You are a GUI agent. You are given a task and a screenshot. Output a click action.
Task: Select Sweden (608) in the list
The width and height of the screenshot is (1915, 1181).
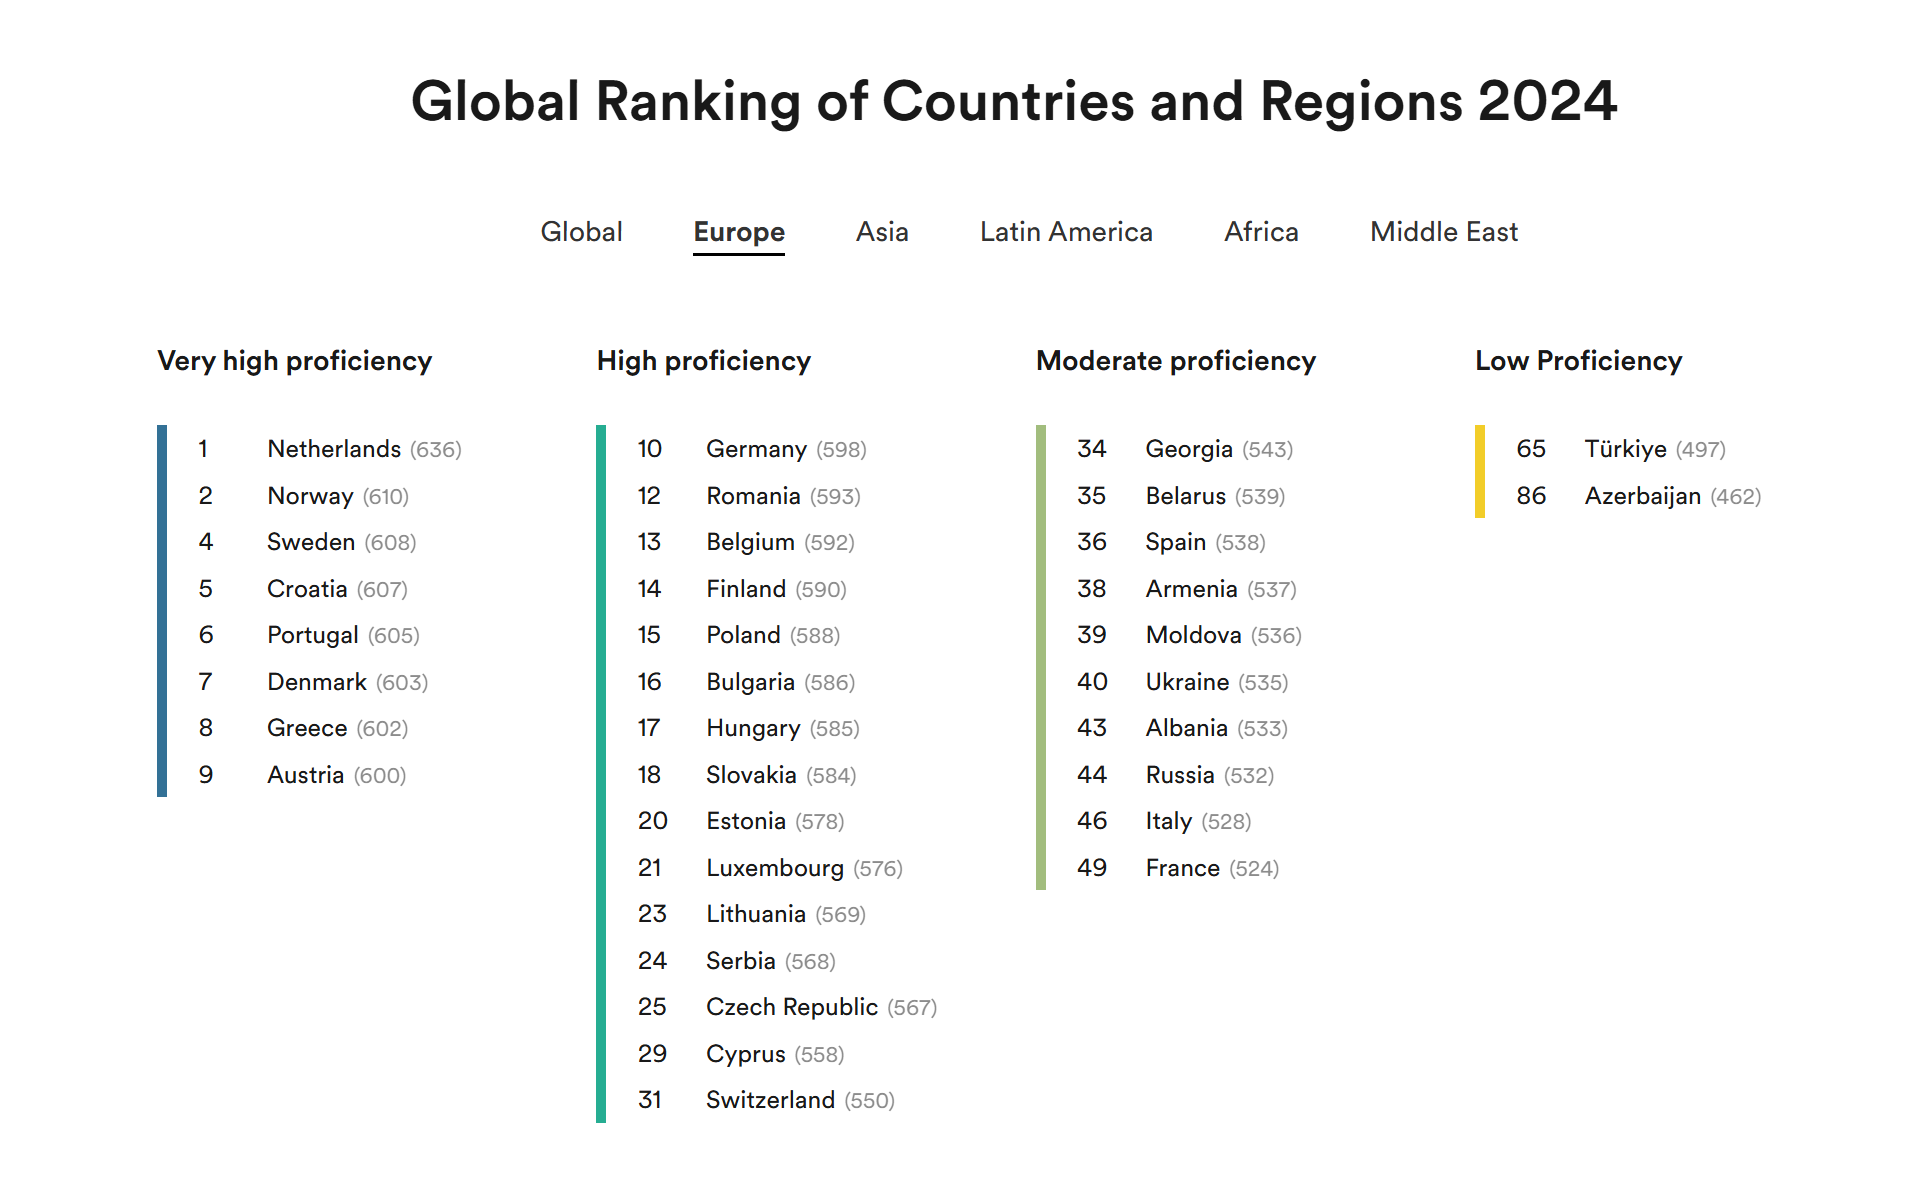tap(341, 542)
